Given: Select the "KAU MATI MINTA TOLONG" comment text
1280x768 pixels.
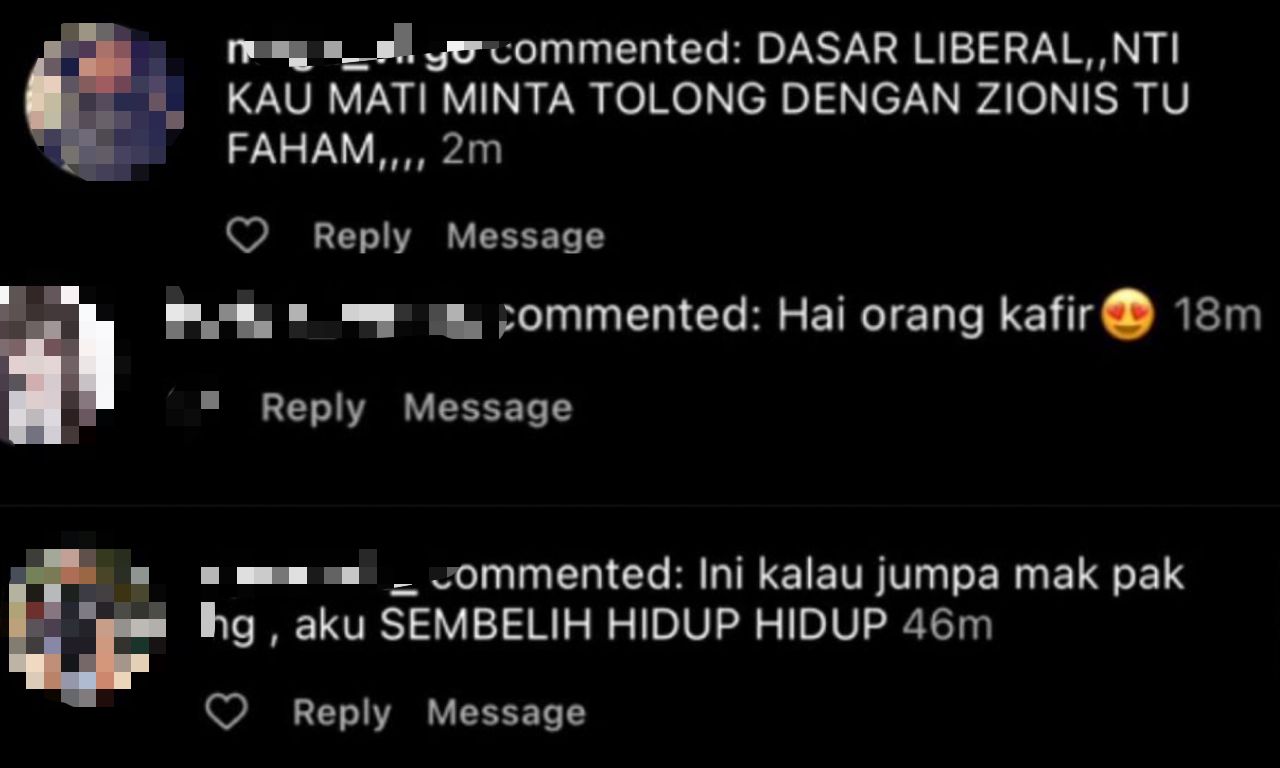Looking at the screenshot, I should tap(708, 100).
